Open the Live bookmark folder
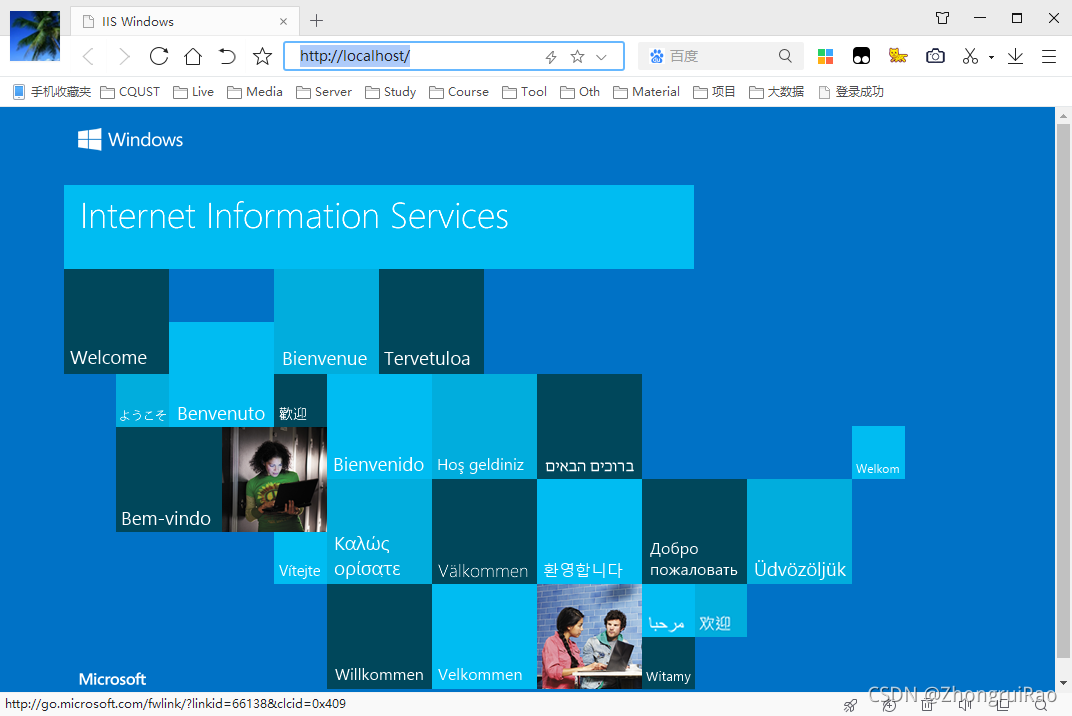Screen dimensions: 1072x716 [x=193, y=92]
